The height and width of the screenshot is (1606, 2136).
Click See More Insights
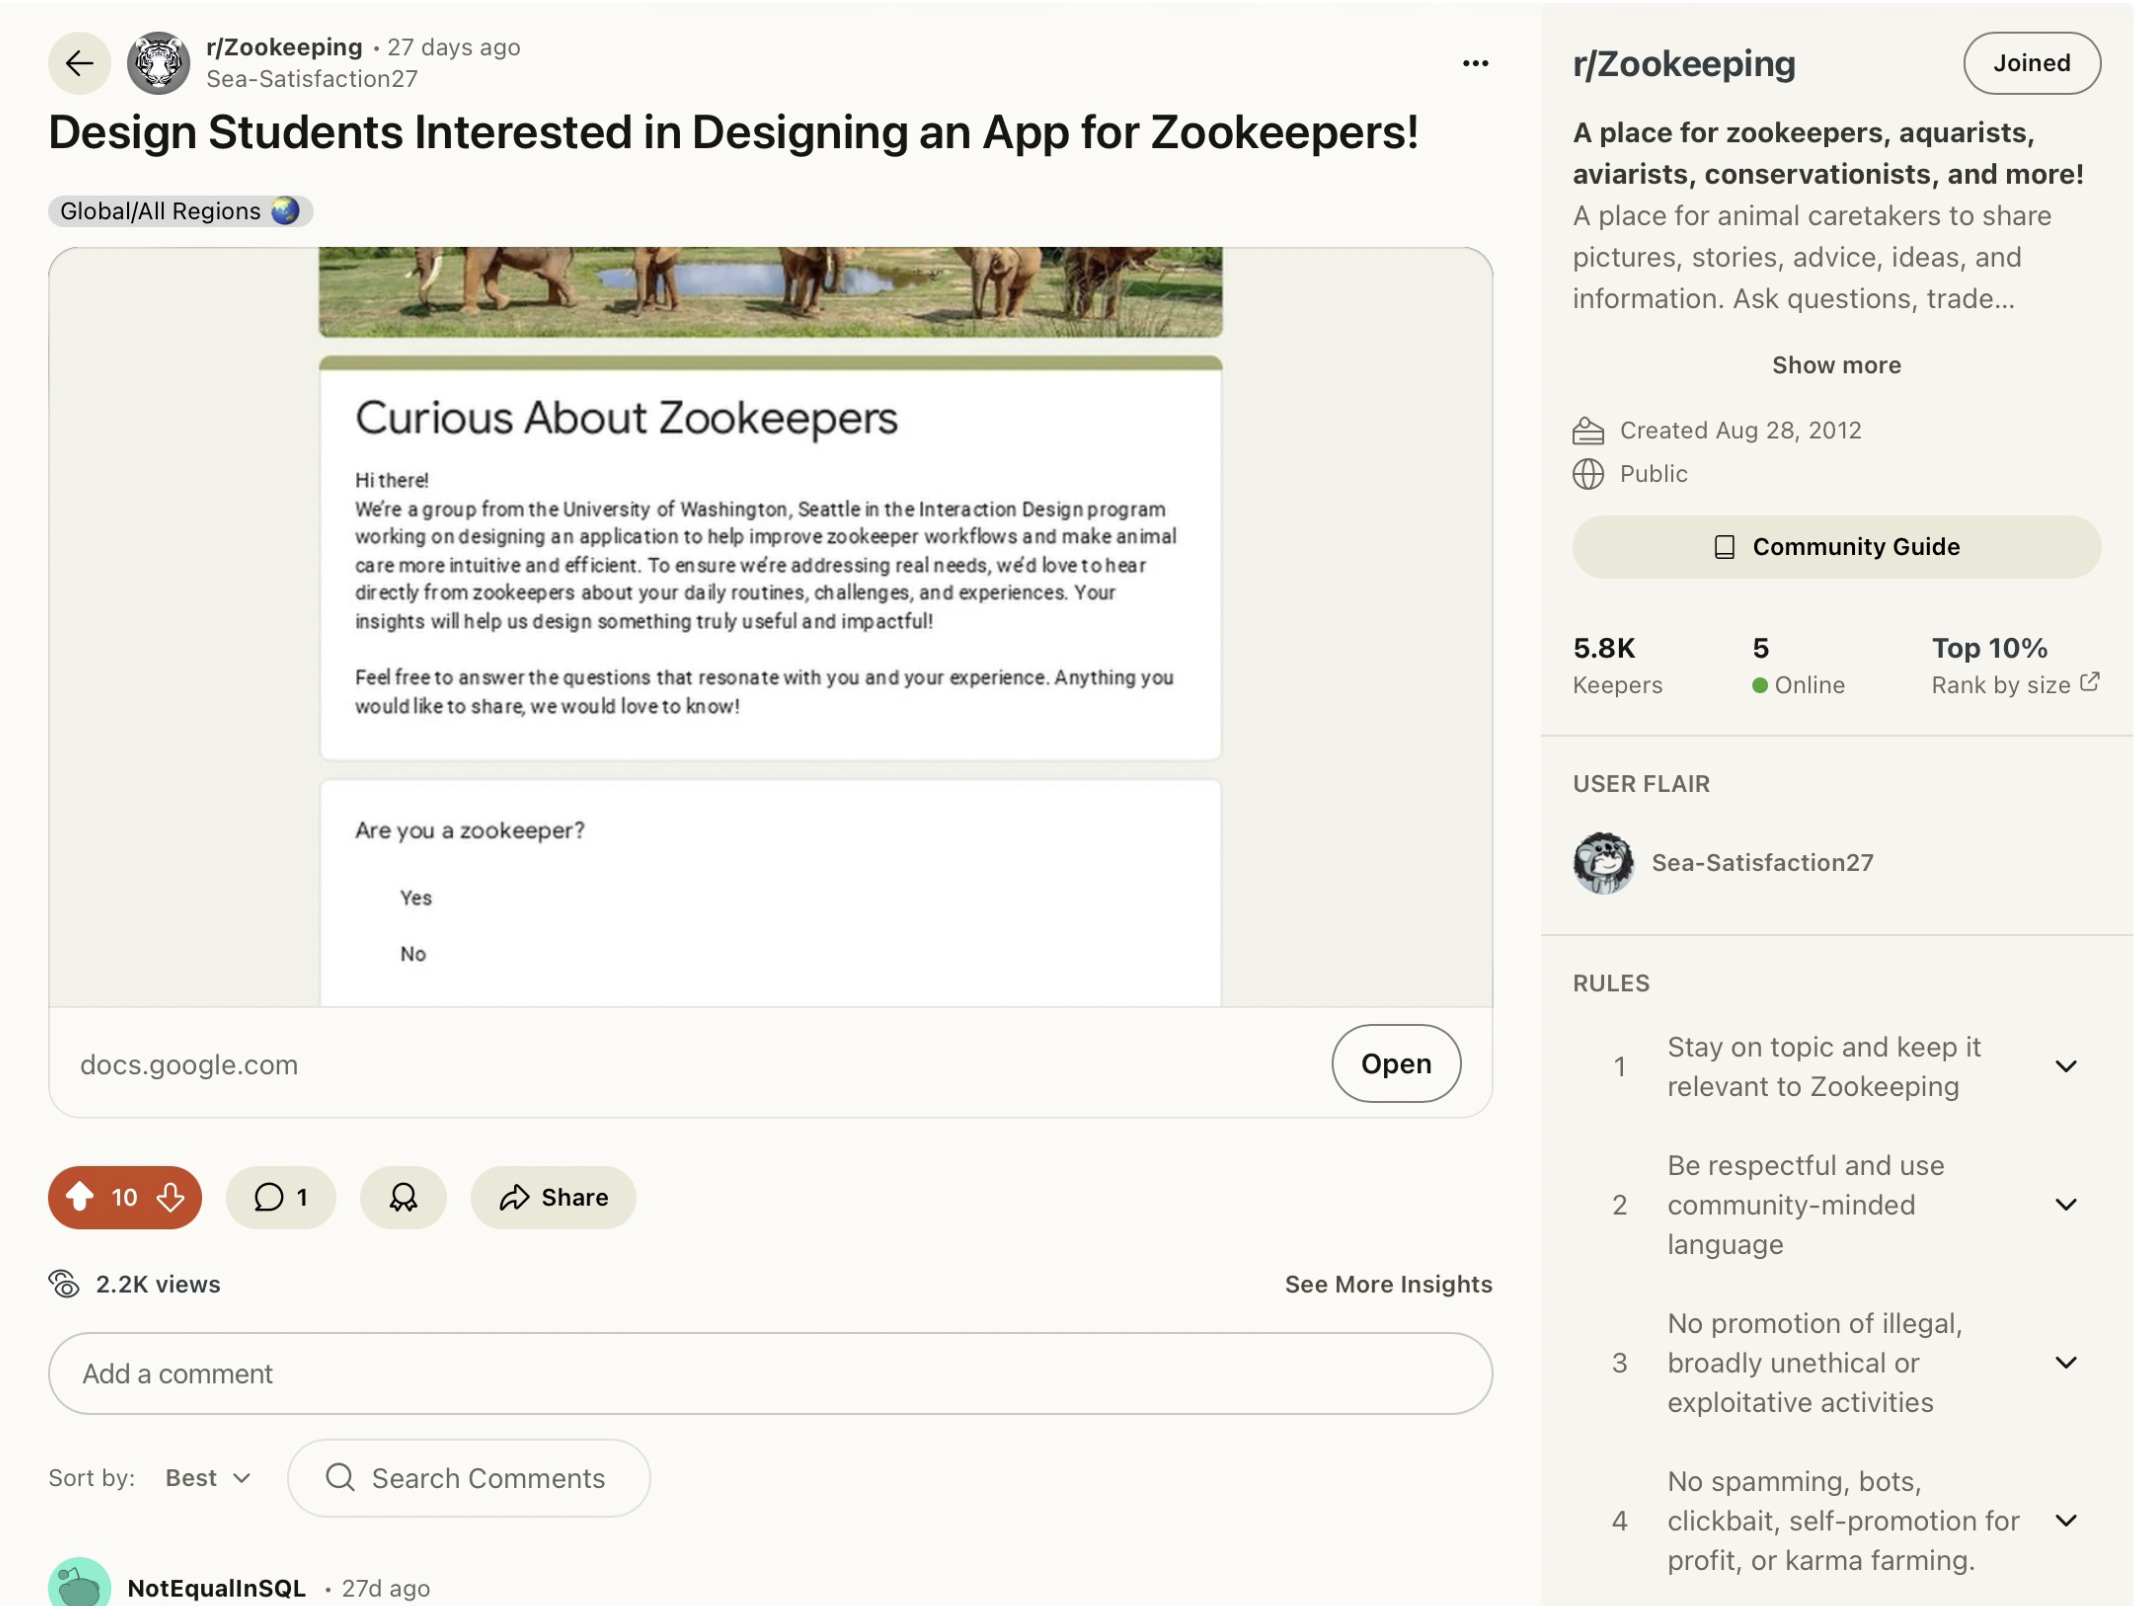[1387, 1284]
